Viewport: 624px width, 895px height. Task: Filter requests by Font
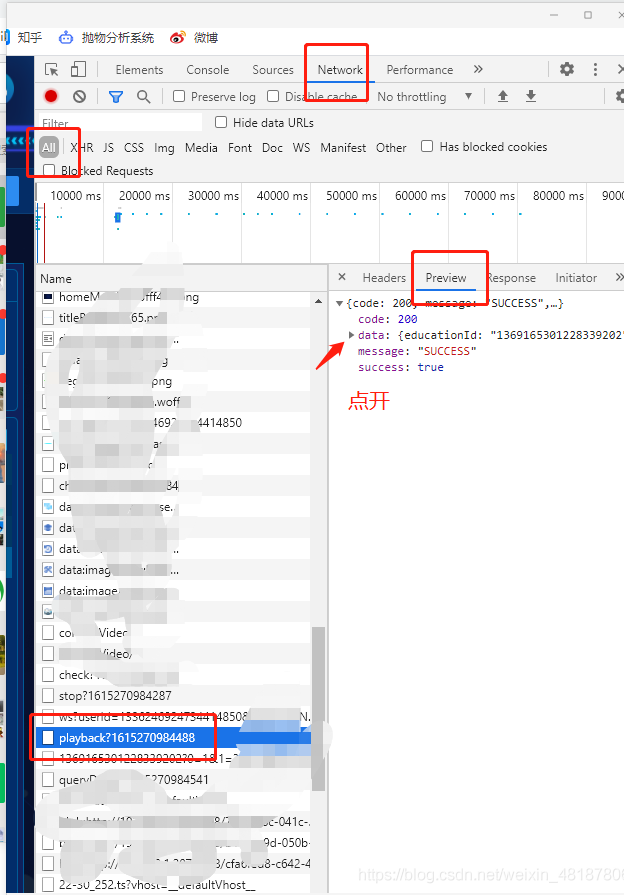click(240, 148)
